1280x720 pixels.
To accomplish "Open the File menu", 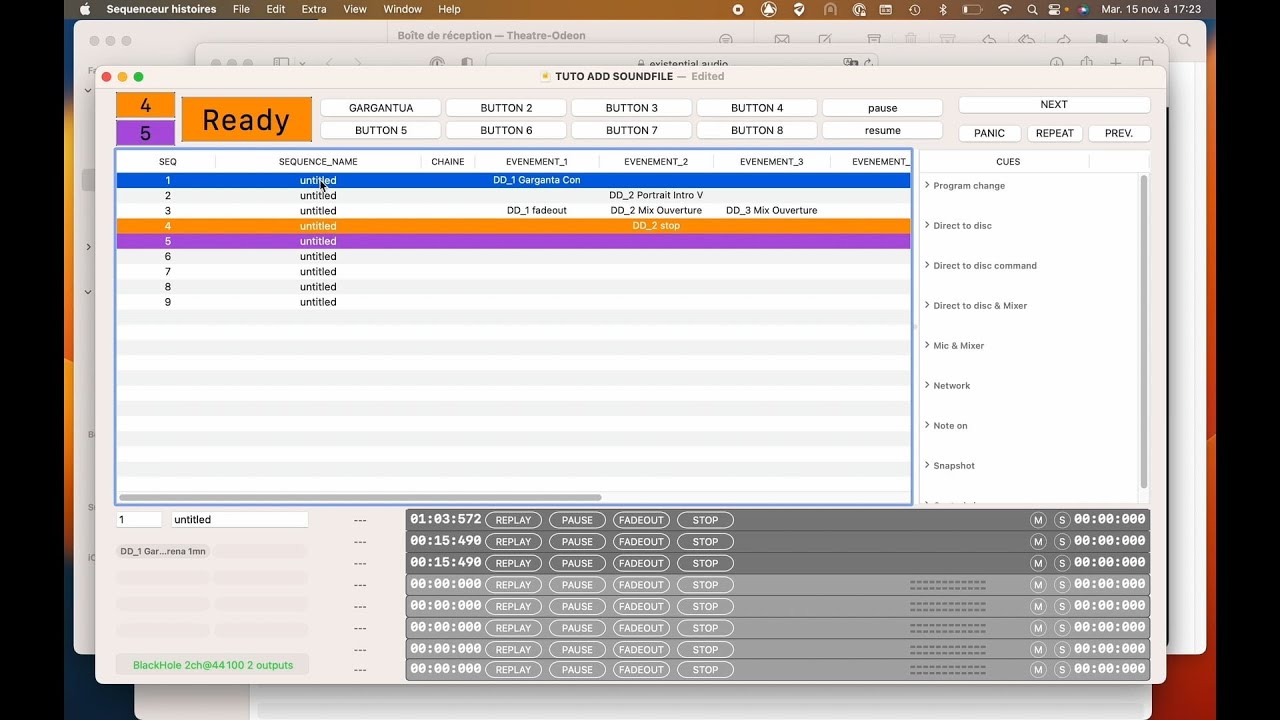I will (x=241, y=9).
